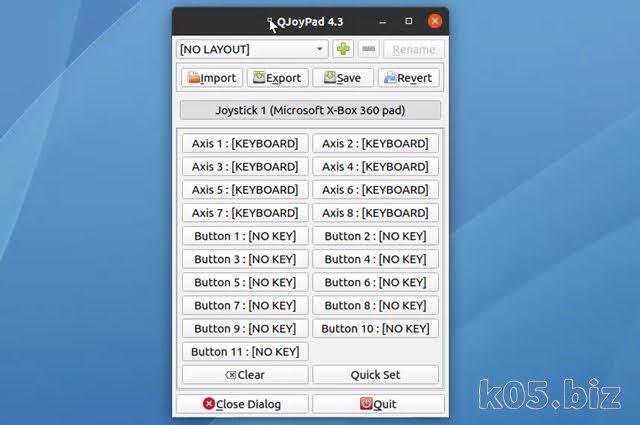Choose Axis 8 configuration

pos(376,213)
